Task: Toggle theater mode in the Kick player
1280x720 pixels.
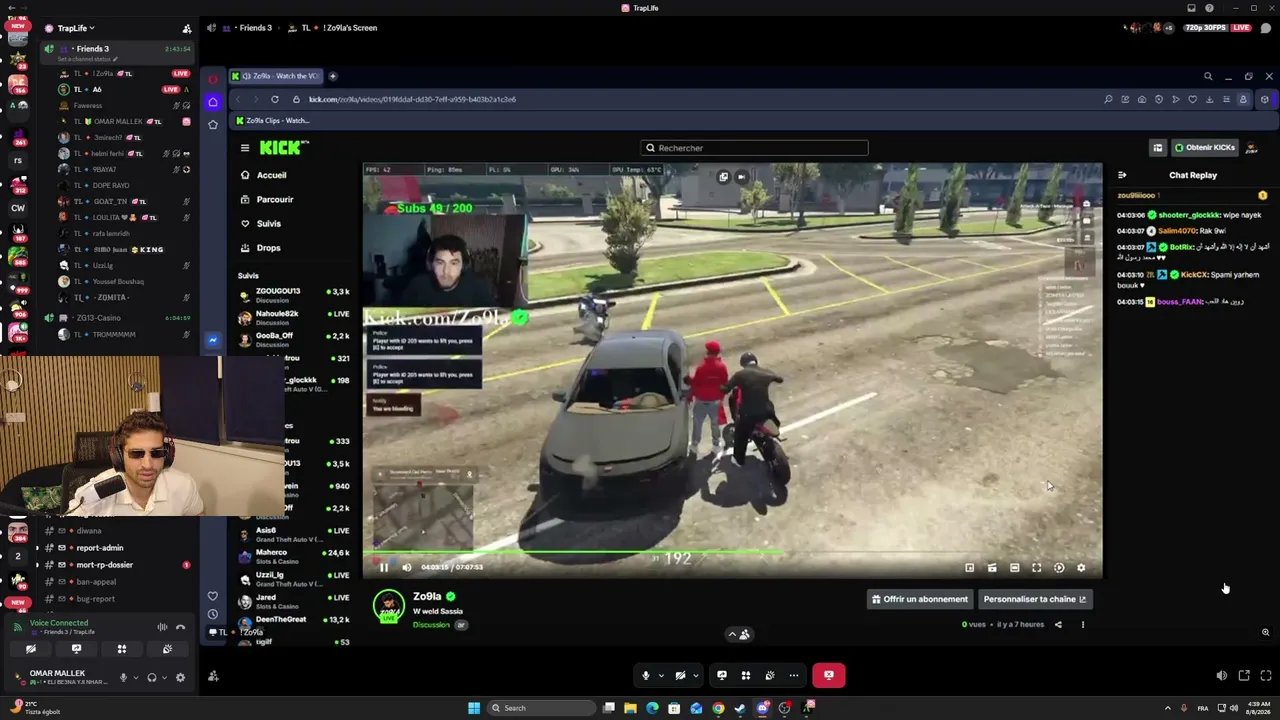Action: [1014, 568]
